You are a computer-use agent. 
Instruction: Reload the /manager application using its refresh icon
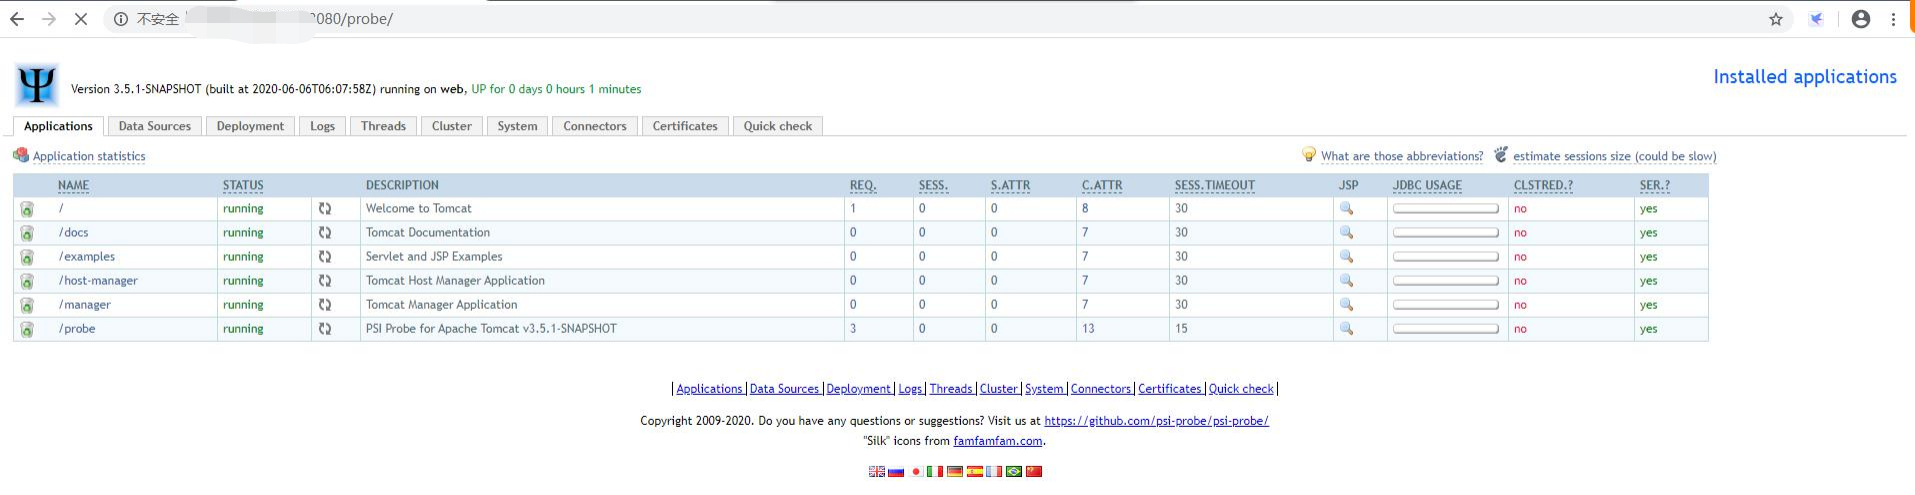pyautogui.click(x=325, y=305)
